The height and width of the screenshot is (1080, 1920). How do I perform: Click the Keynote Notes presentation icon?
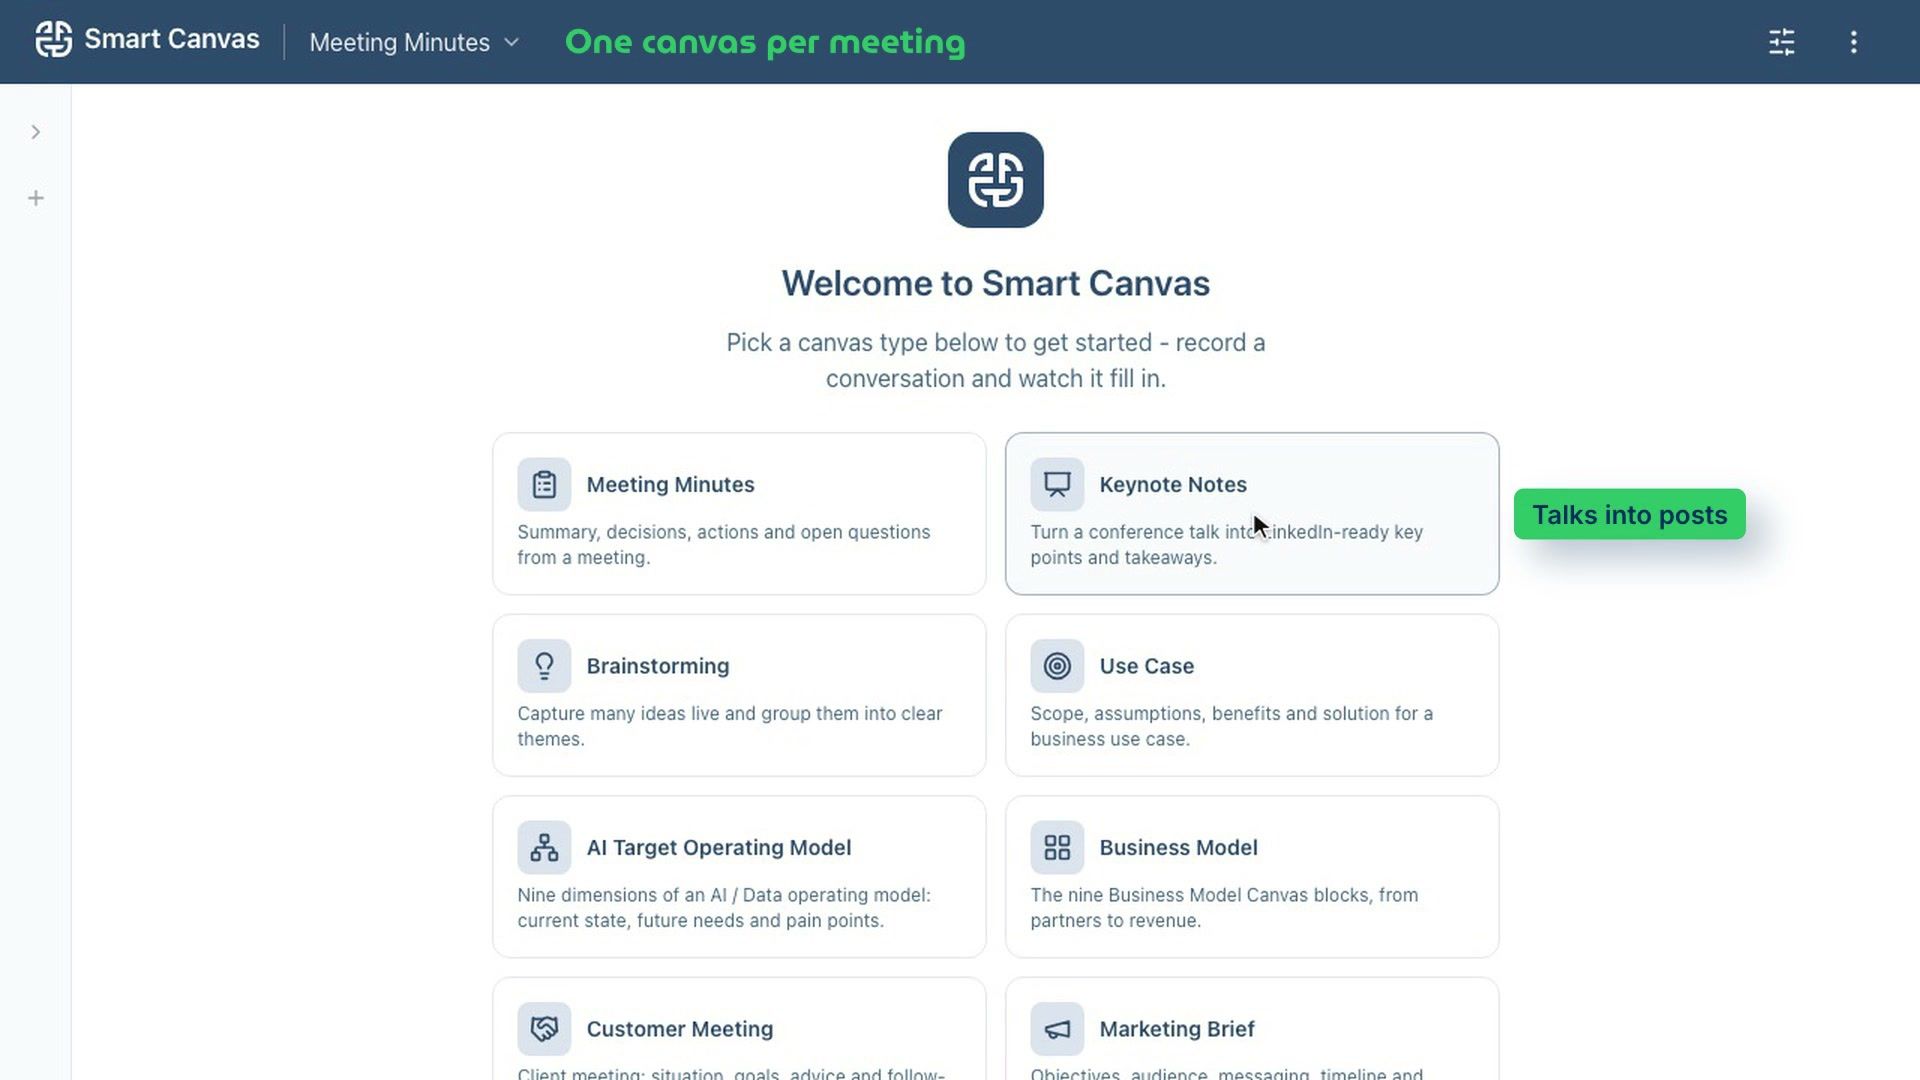tap(1057, 484)
